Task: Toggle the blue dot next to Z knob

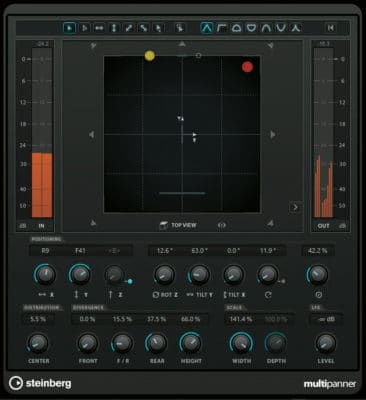Action: coord(130,281)
